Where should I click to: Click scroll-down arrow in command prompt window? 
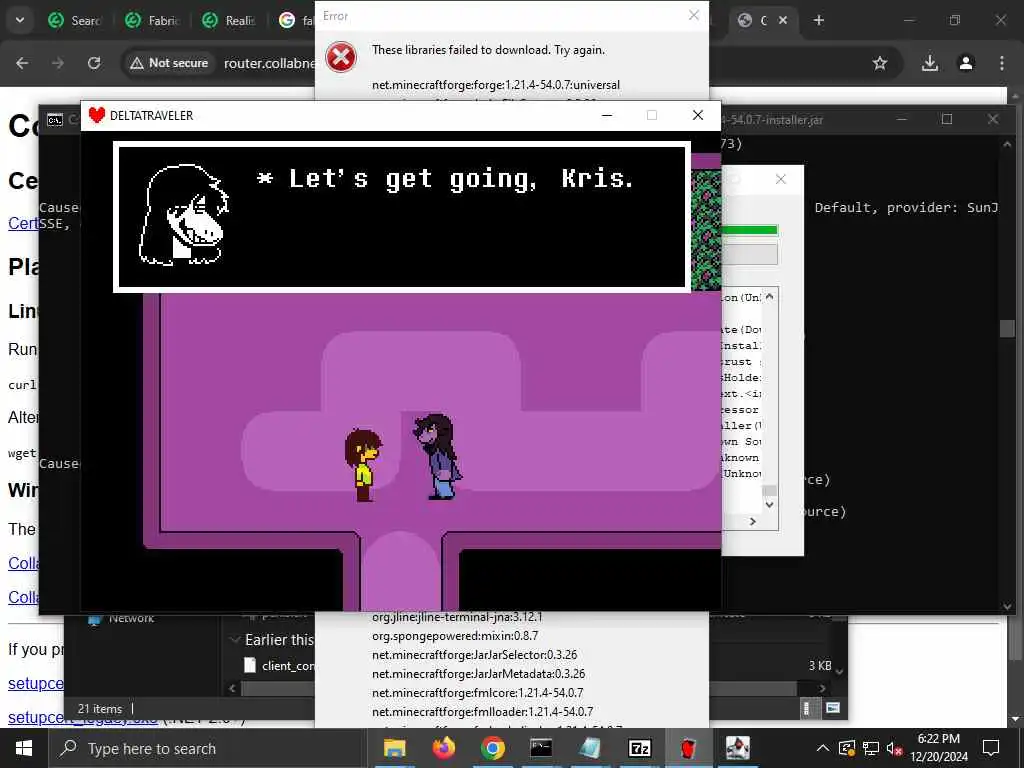(x=1007, y=606)
